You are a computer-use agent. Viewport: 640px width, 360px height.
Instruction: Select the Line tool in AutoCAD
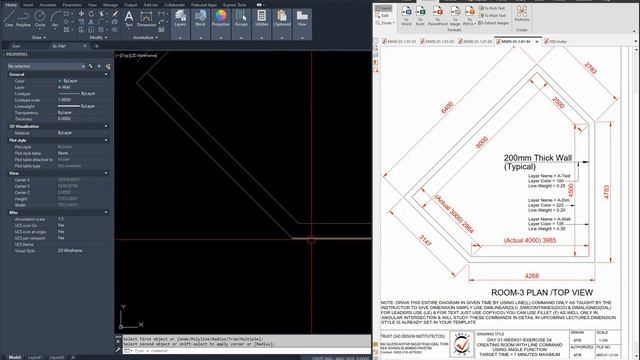9,18
